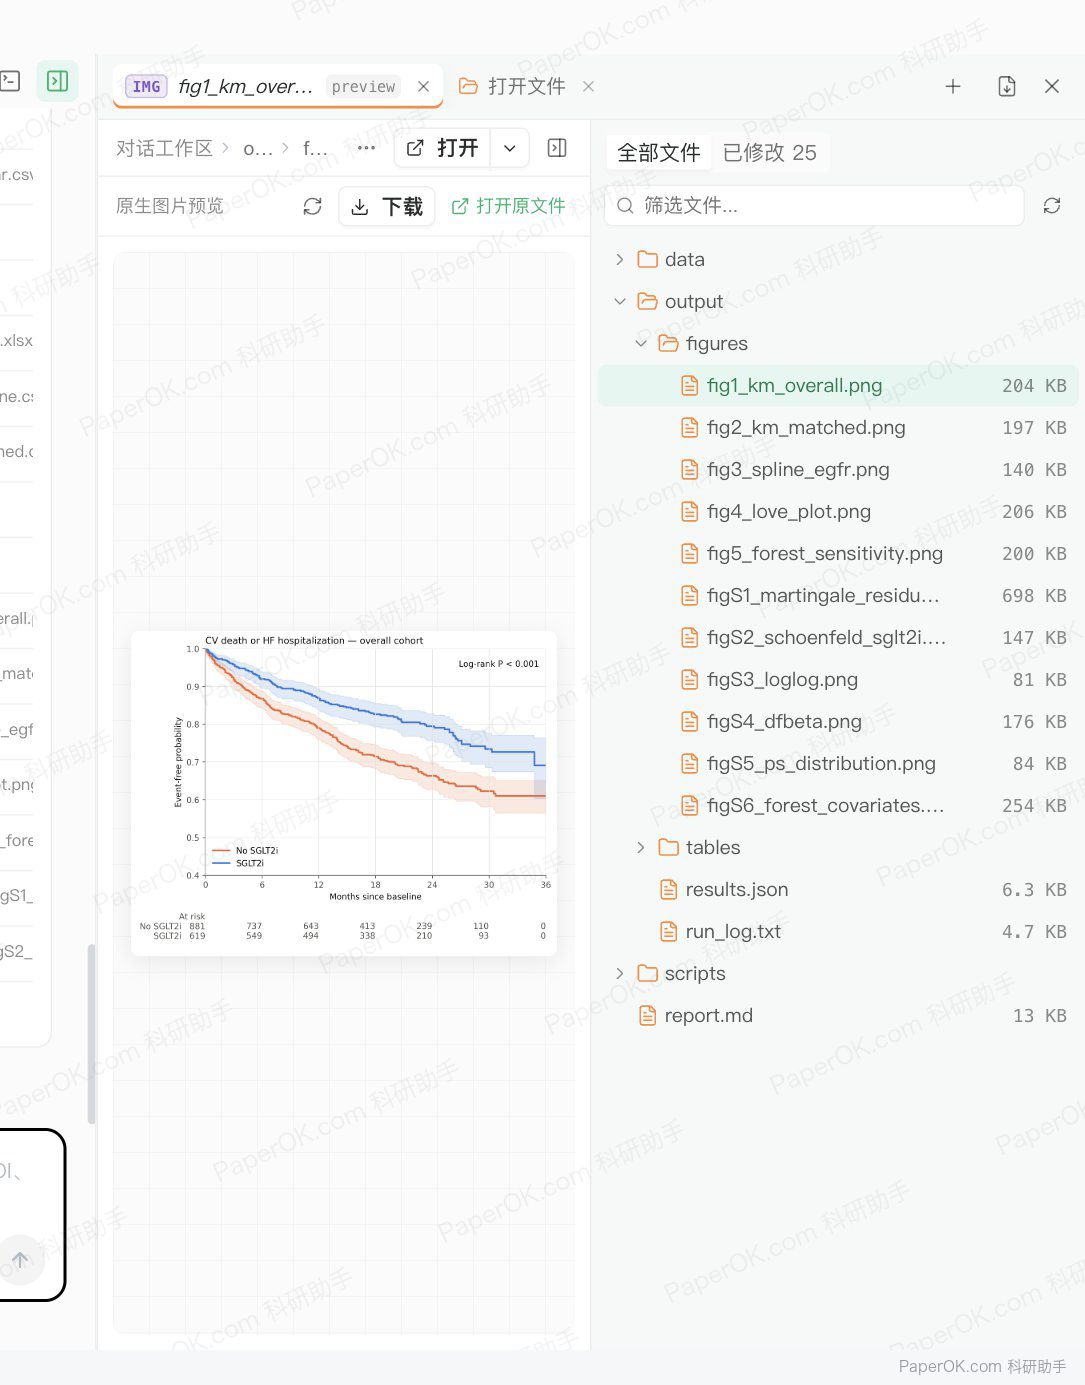Click the 打开 button
1085x1385 pixels.
[x=443, y=148]
